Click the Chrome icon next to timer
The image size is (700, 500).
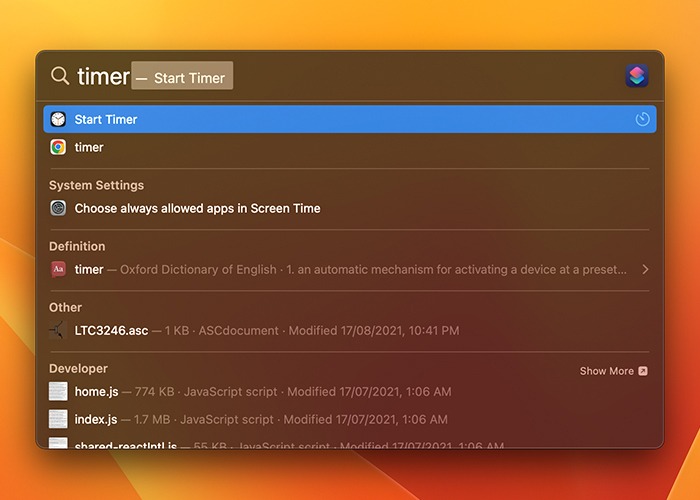point(58,147)
